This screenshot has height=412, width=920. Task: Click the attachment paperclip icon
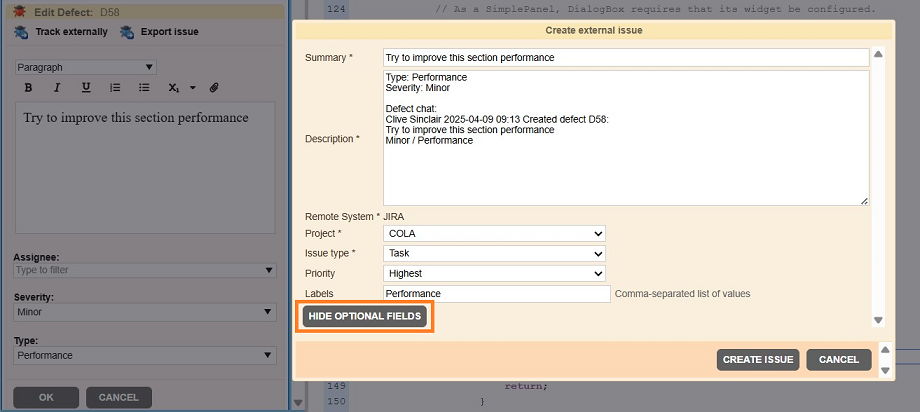pos(214,88)
